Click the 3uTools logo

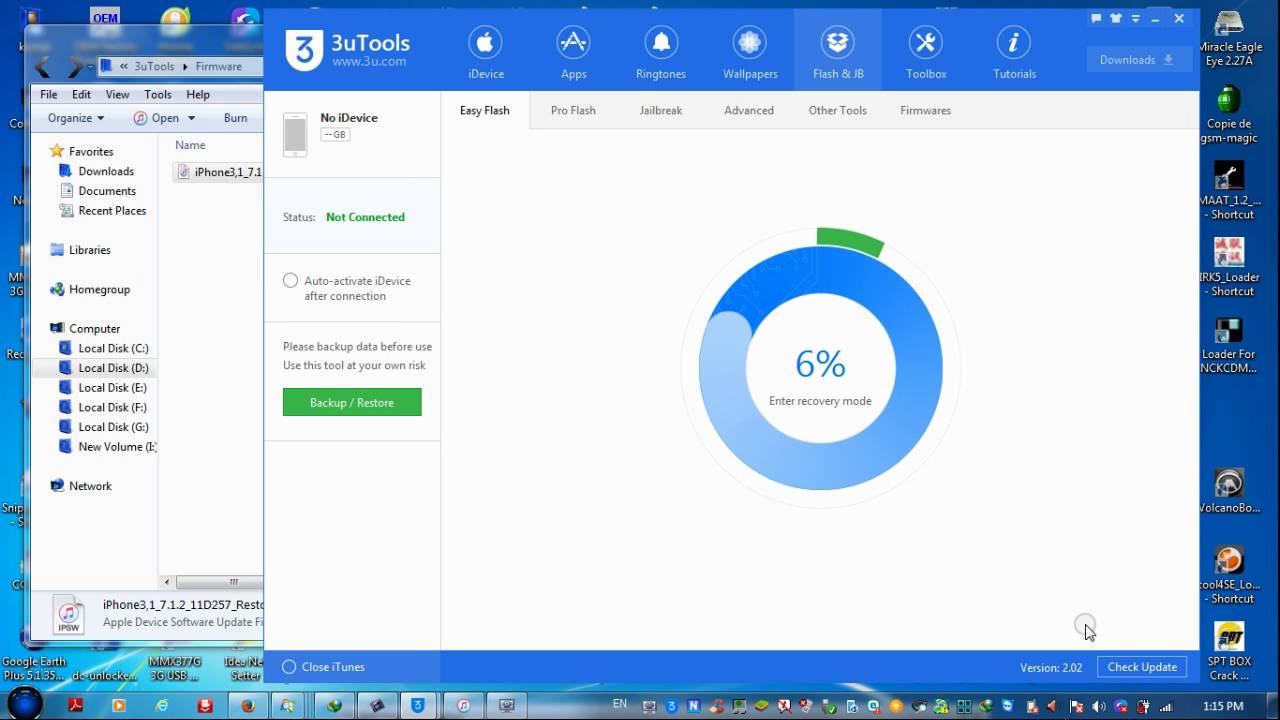coord(347,51)
